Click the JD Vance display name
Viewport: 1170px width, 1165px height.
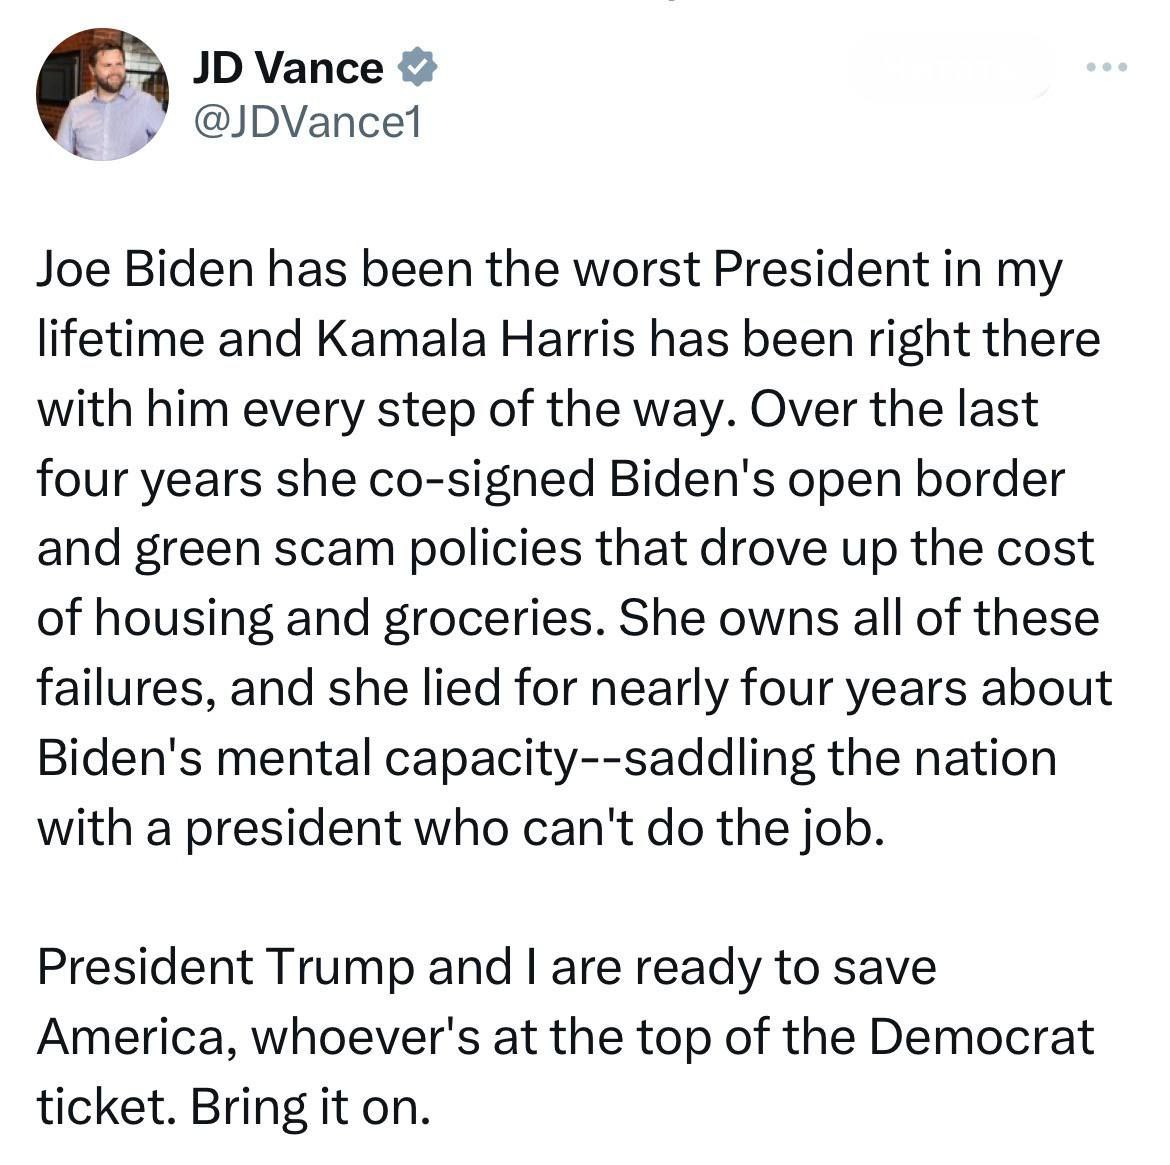coord(288,68)
